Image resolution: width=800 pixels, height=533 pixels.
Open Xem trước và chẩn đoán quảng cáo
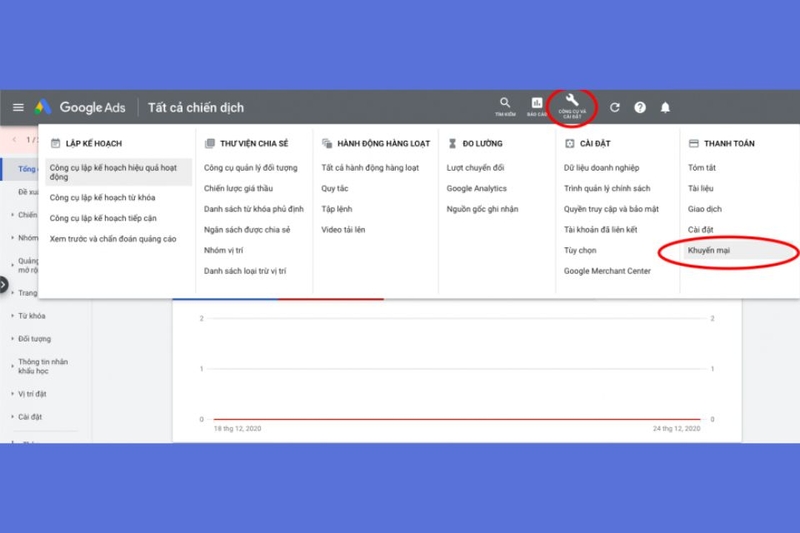(113, 239)
